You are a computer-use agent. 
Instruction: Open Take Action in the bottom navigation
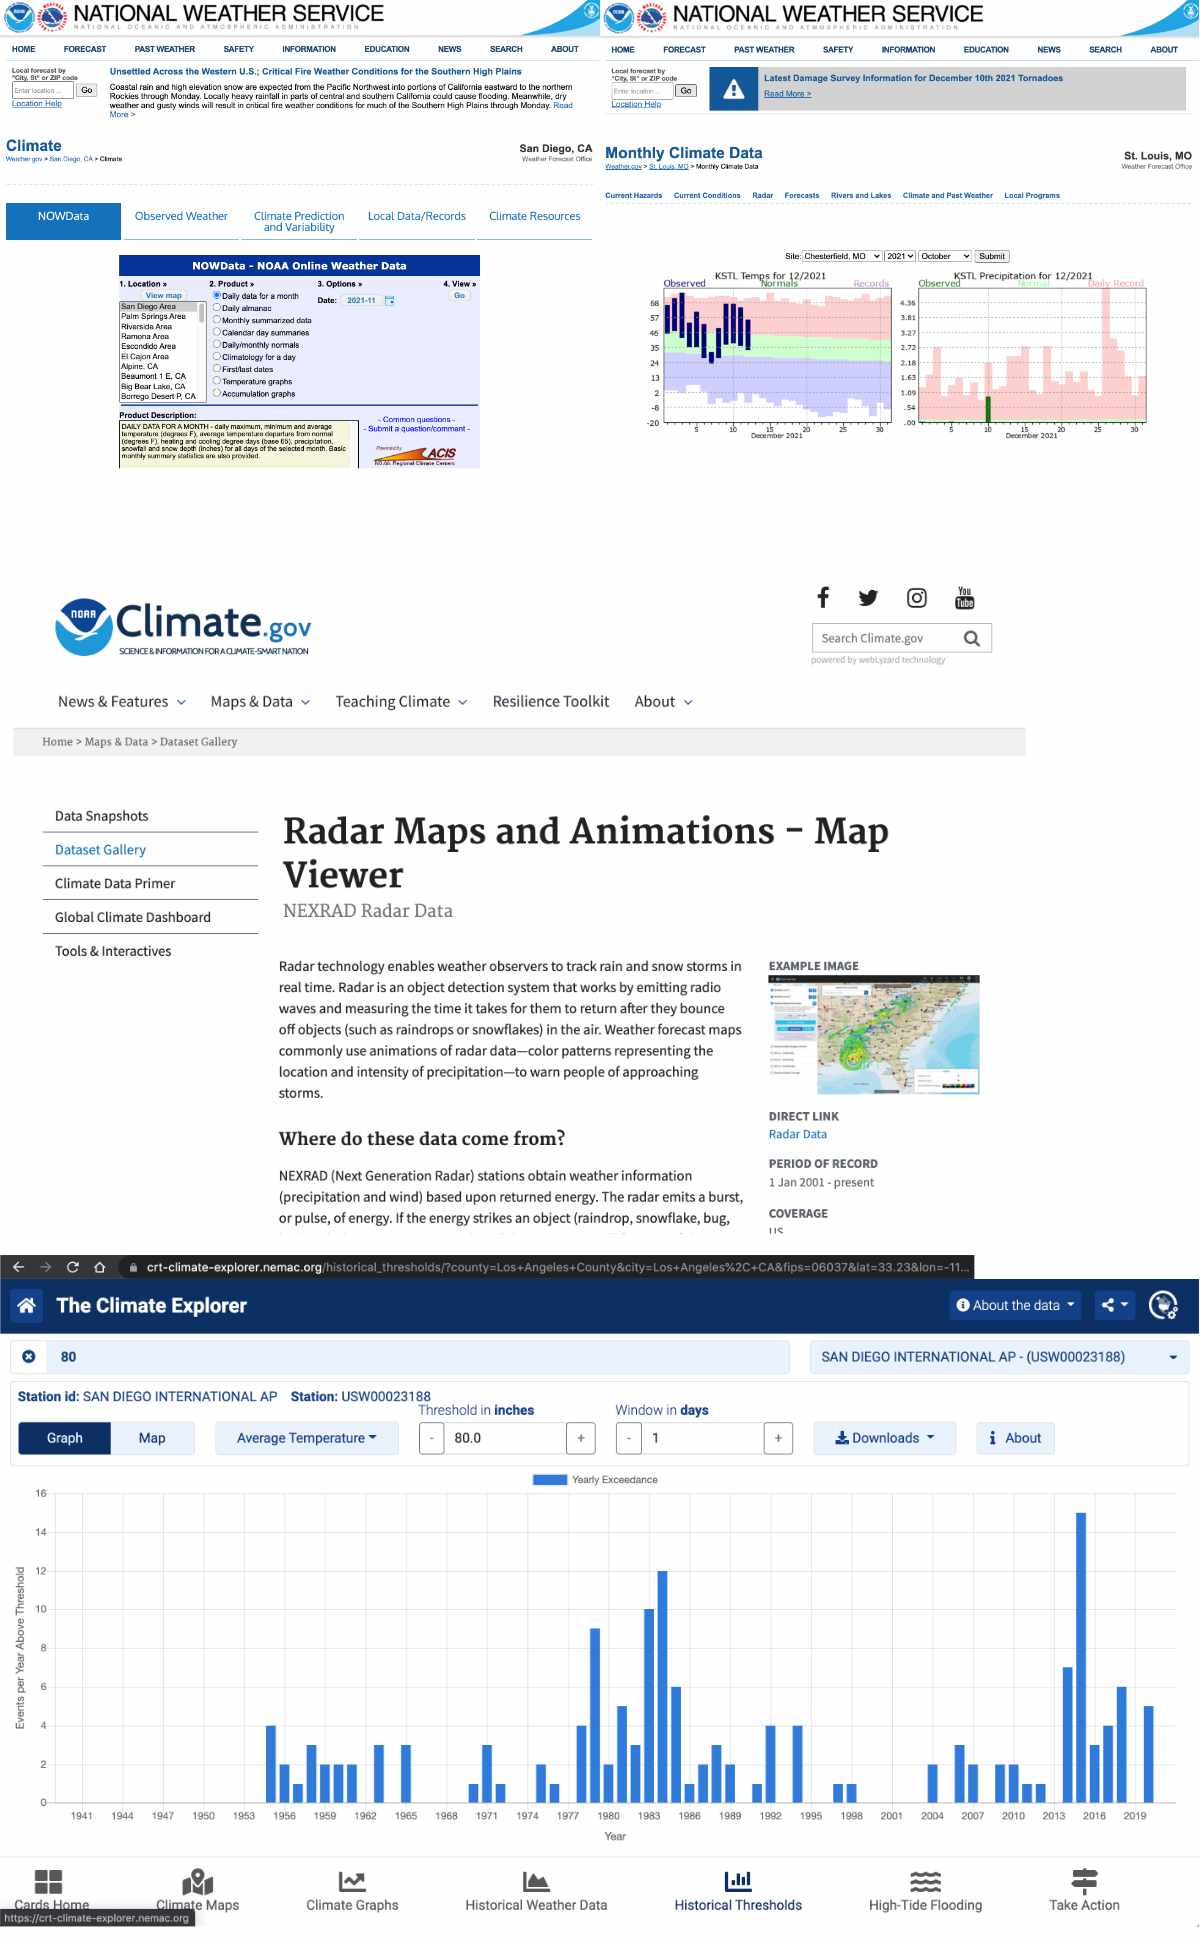1084,1890
